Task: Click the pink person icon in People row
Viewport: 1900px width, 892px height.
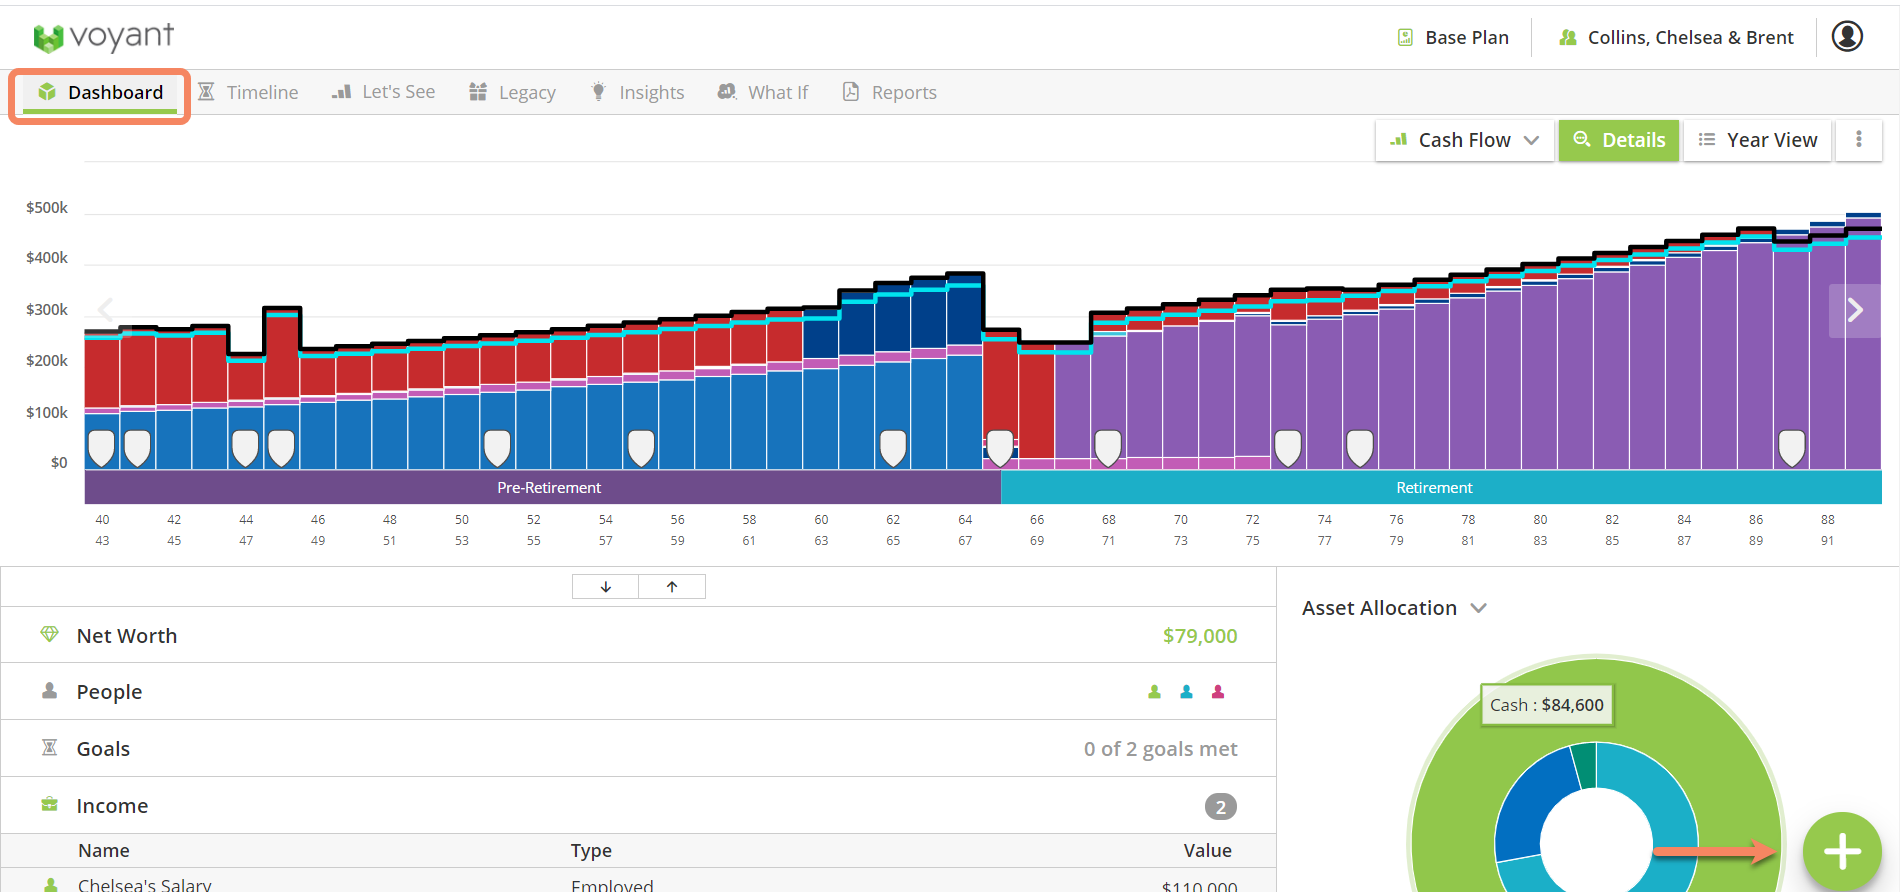Action: 1217,692
